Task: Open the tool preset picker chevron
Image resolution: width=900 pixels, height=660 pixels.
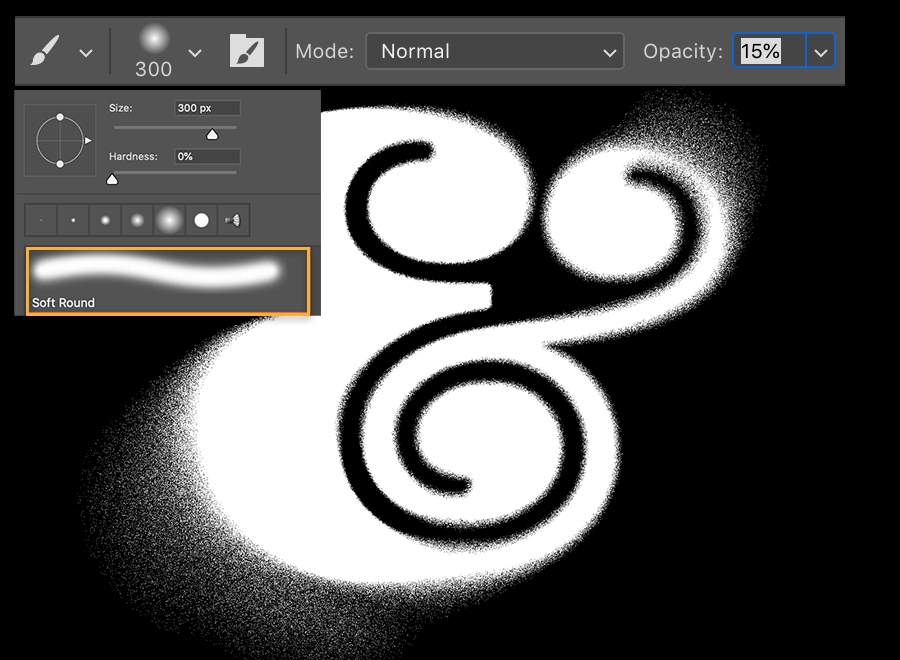Action: coord(86,53)
